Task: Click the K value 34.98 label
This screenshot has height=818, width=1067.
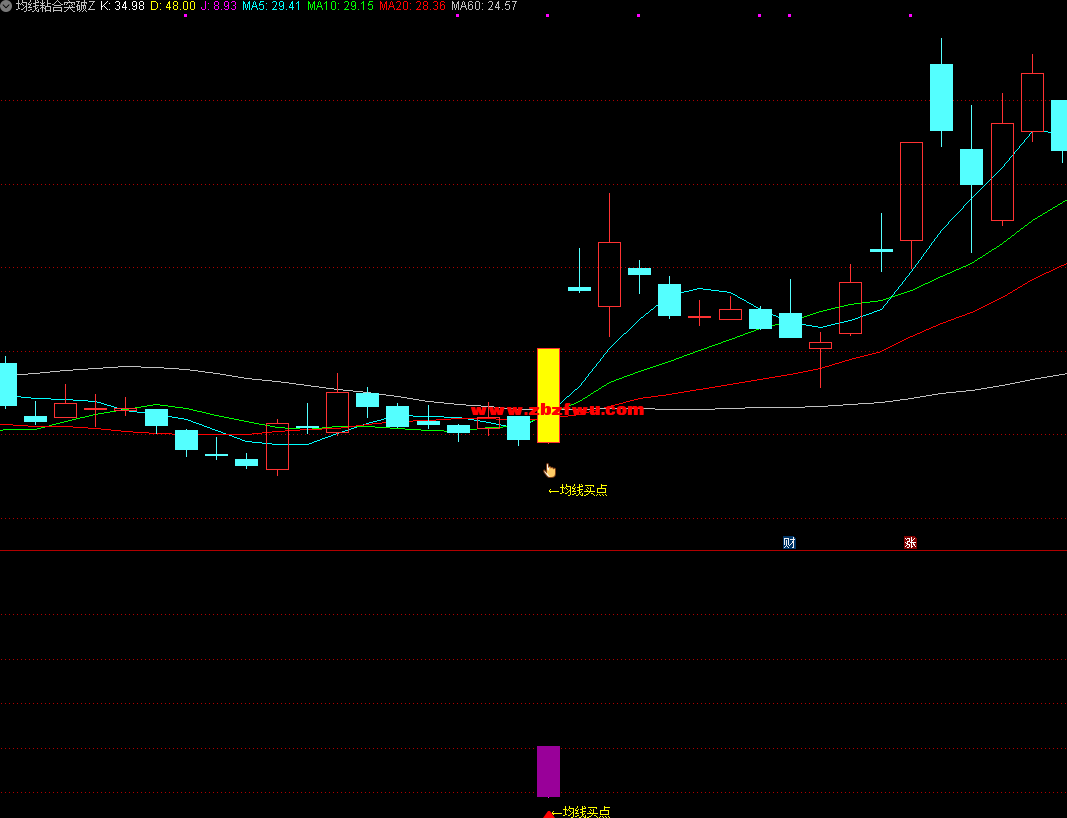Action: [122, 6]
